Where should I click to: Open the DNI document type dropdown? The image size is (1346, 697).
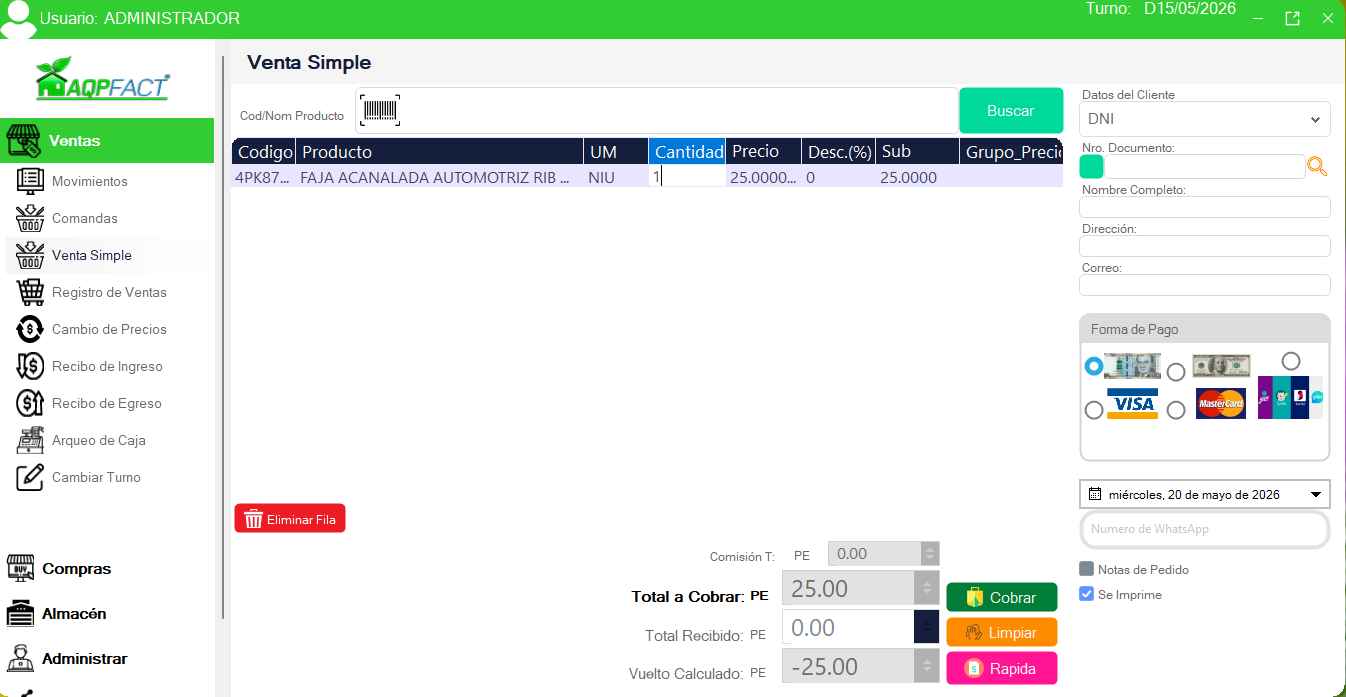(1205, 119)
